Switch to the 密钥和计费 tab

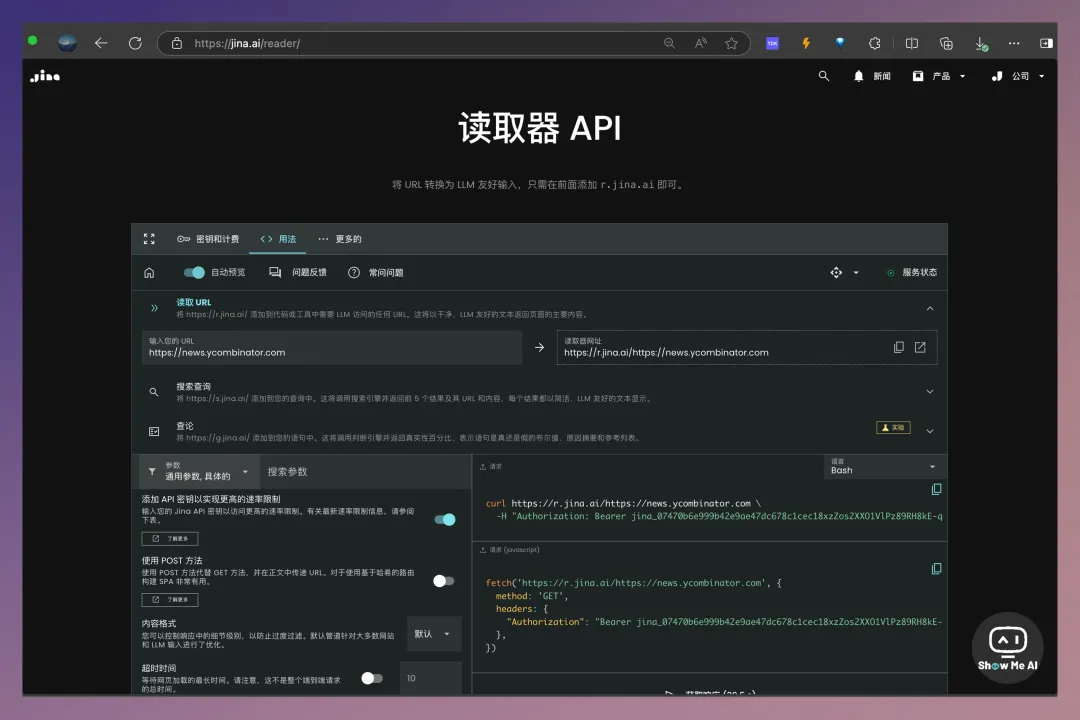[208, 239]
